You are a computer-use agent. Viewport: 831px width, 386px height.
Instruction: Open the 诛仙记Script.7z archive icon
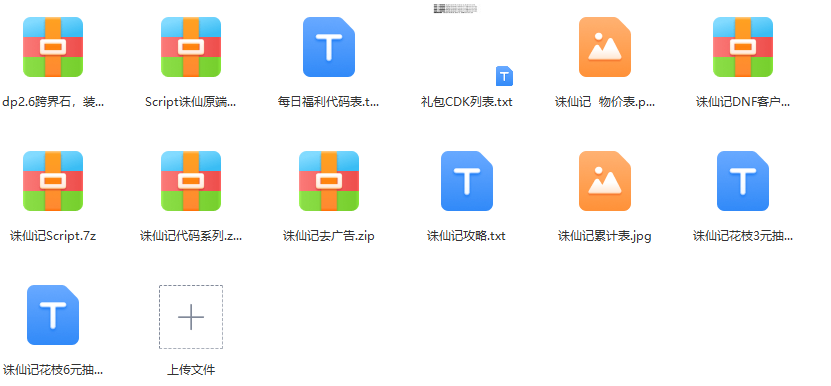53,181
